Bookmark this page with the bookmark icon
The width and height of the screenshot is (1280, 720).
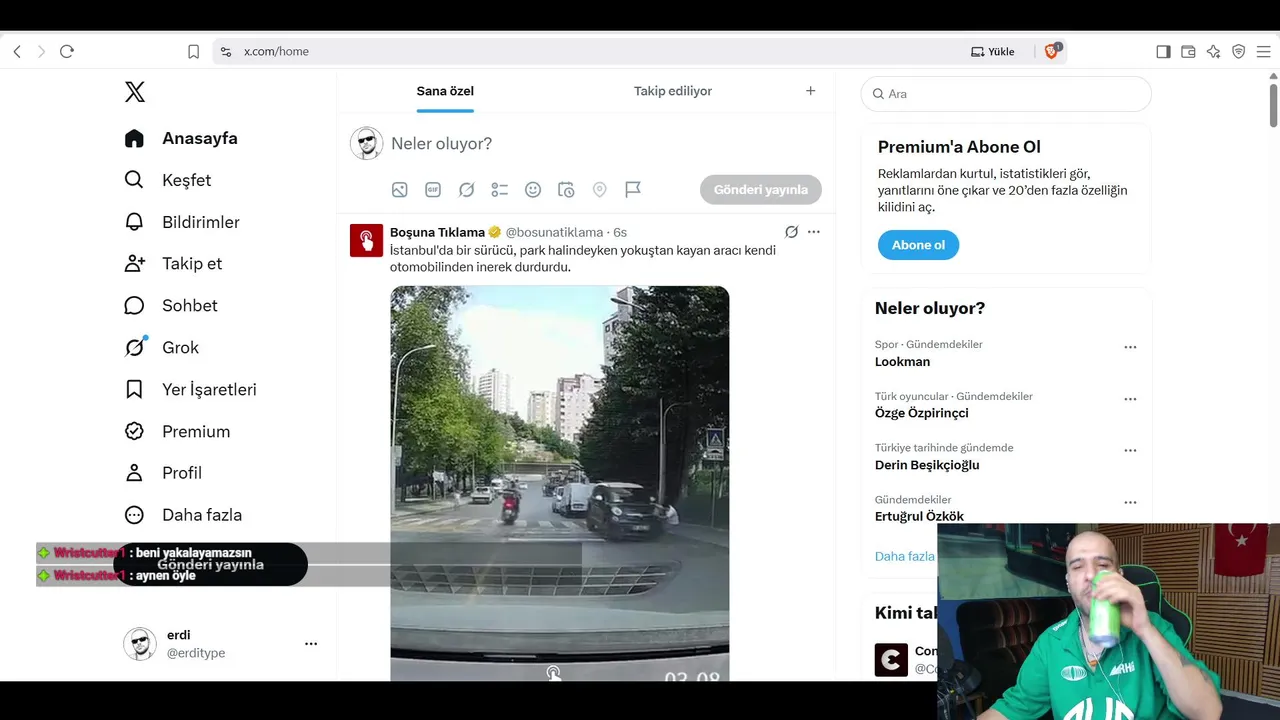coord(194,52)
